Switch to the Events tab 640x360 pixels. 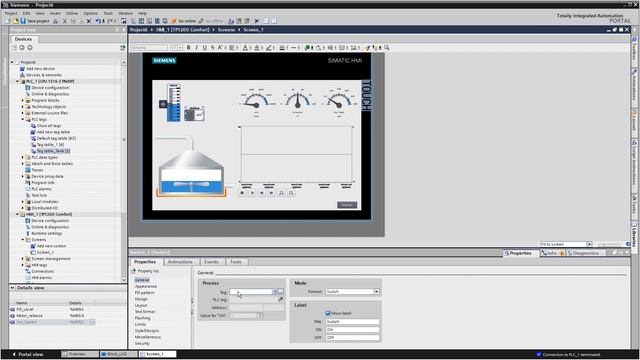(x=211, y=262)
